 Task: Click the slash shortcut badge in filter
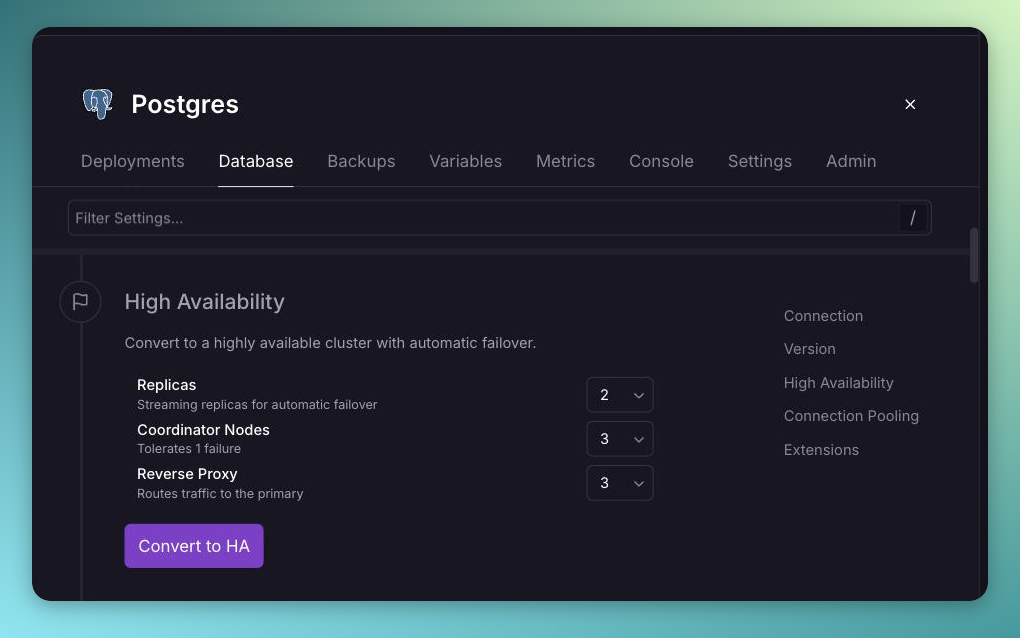coord(913,218)
